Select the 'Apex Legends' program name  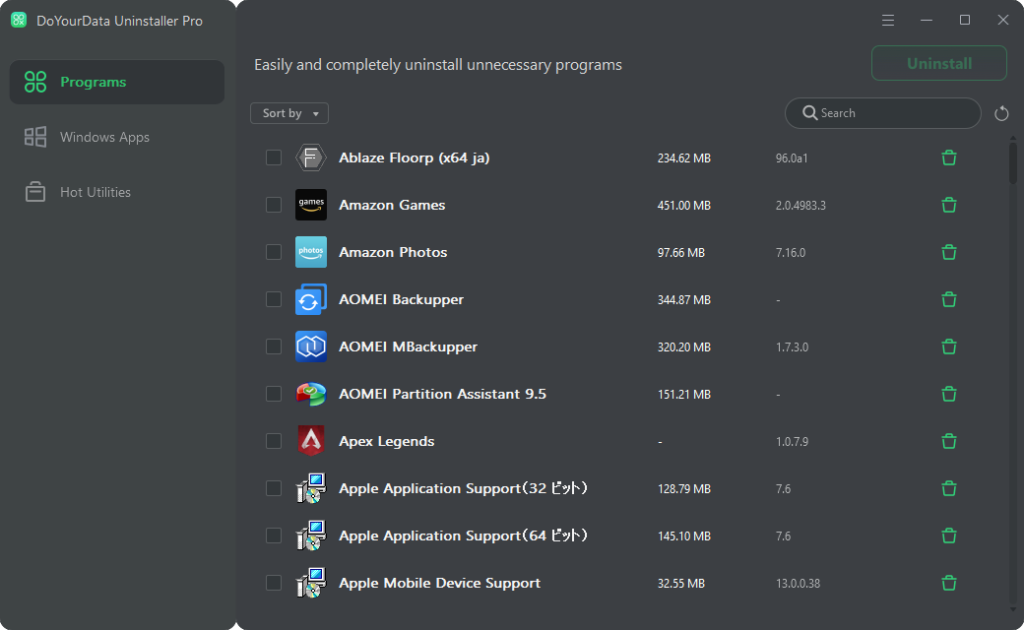[387, 441]
